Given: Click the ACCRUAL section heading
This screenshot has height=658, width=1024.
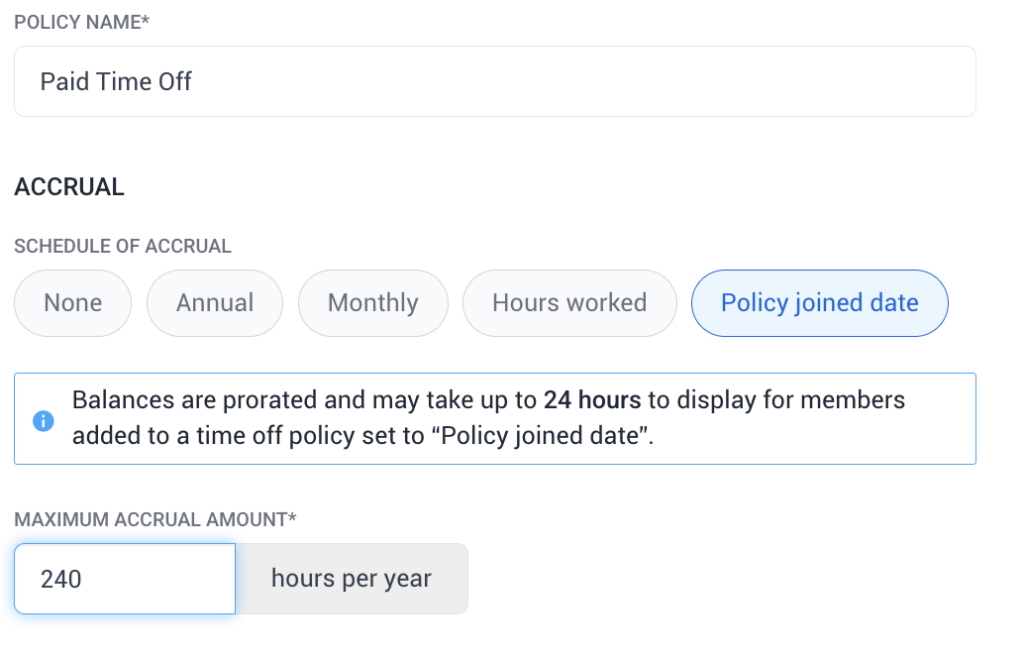Looking at the screenshot, I should tap(69, 187).
